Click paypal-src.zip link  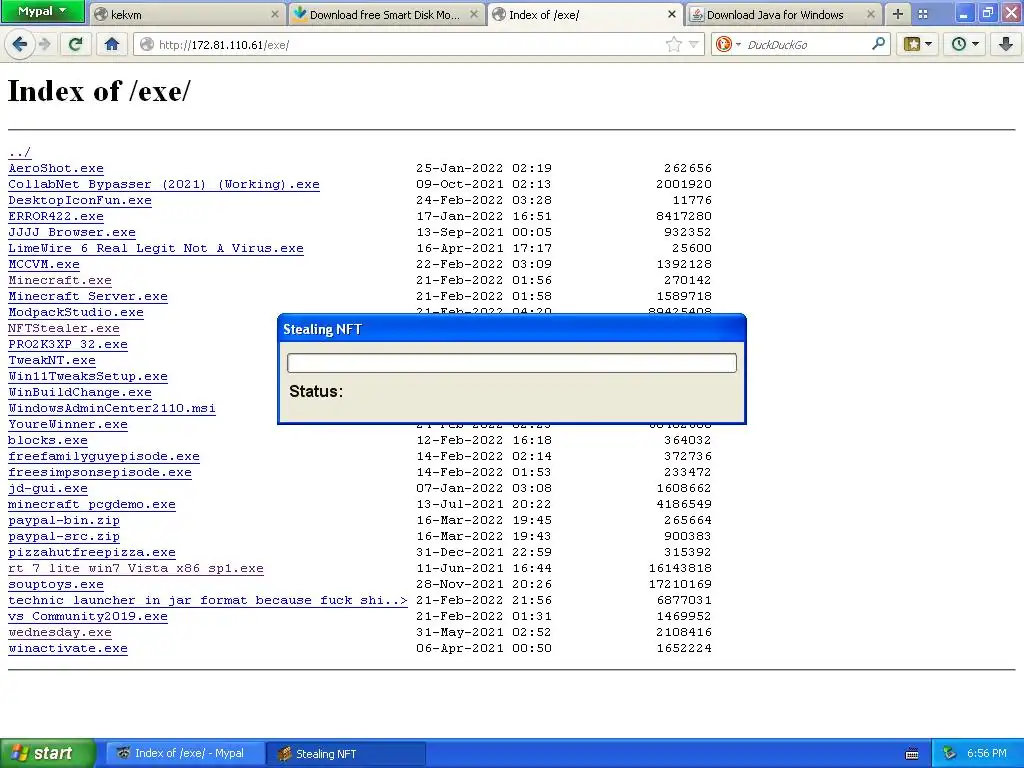[x=64, y=536]
